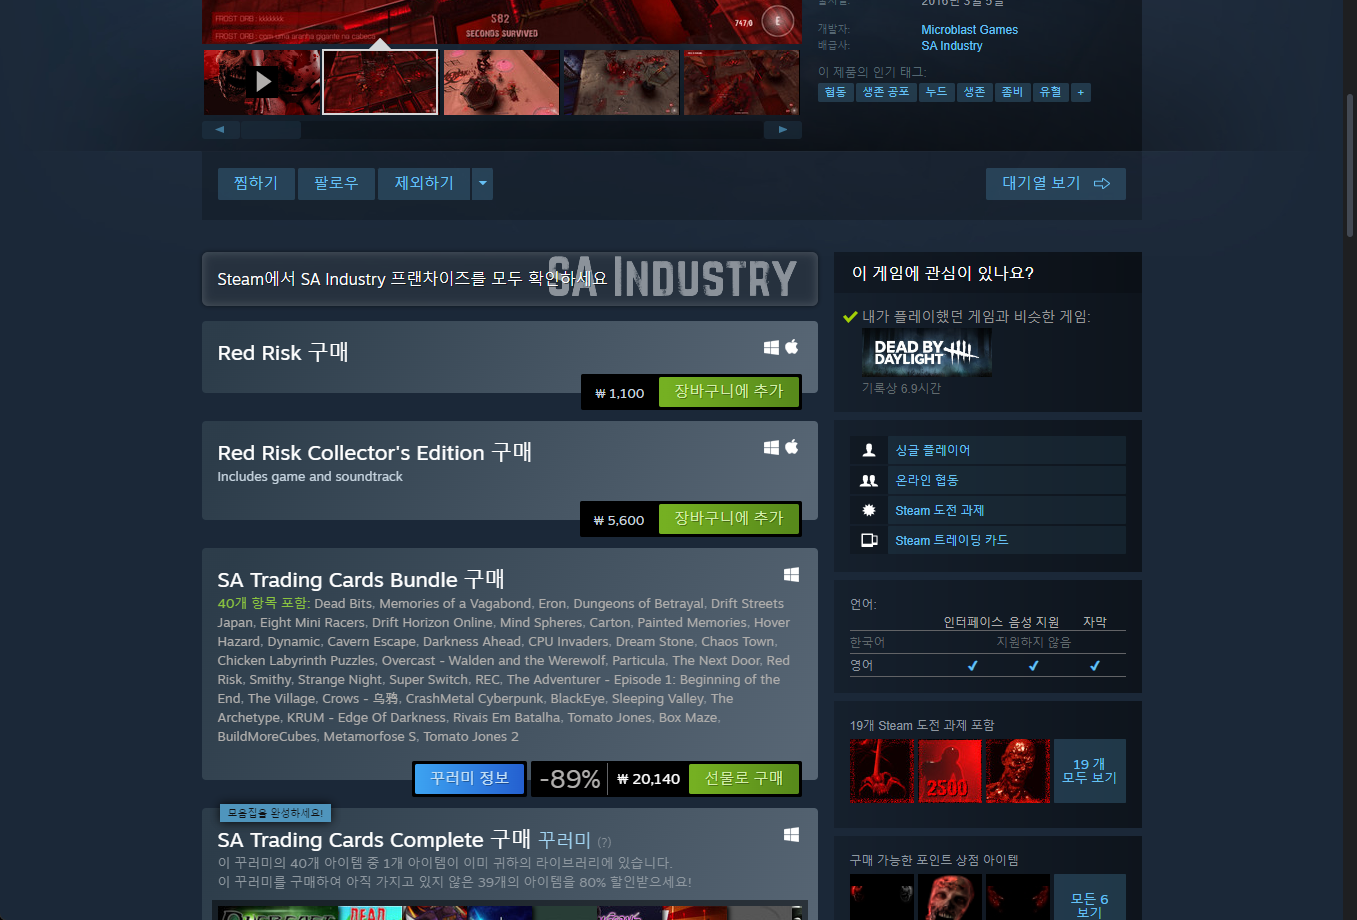1357x920 pixels.
Task: Click Windows icon on Collector's Edition
Action: click(771, 447)
